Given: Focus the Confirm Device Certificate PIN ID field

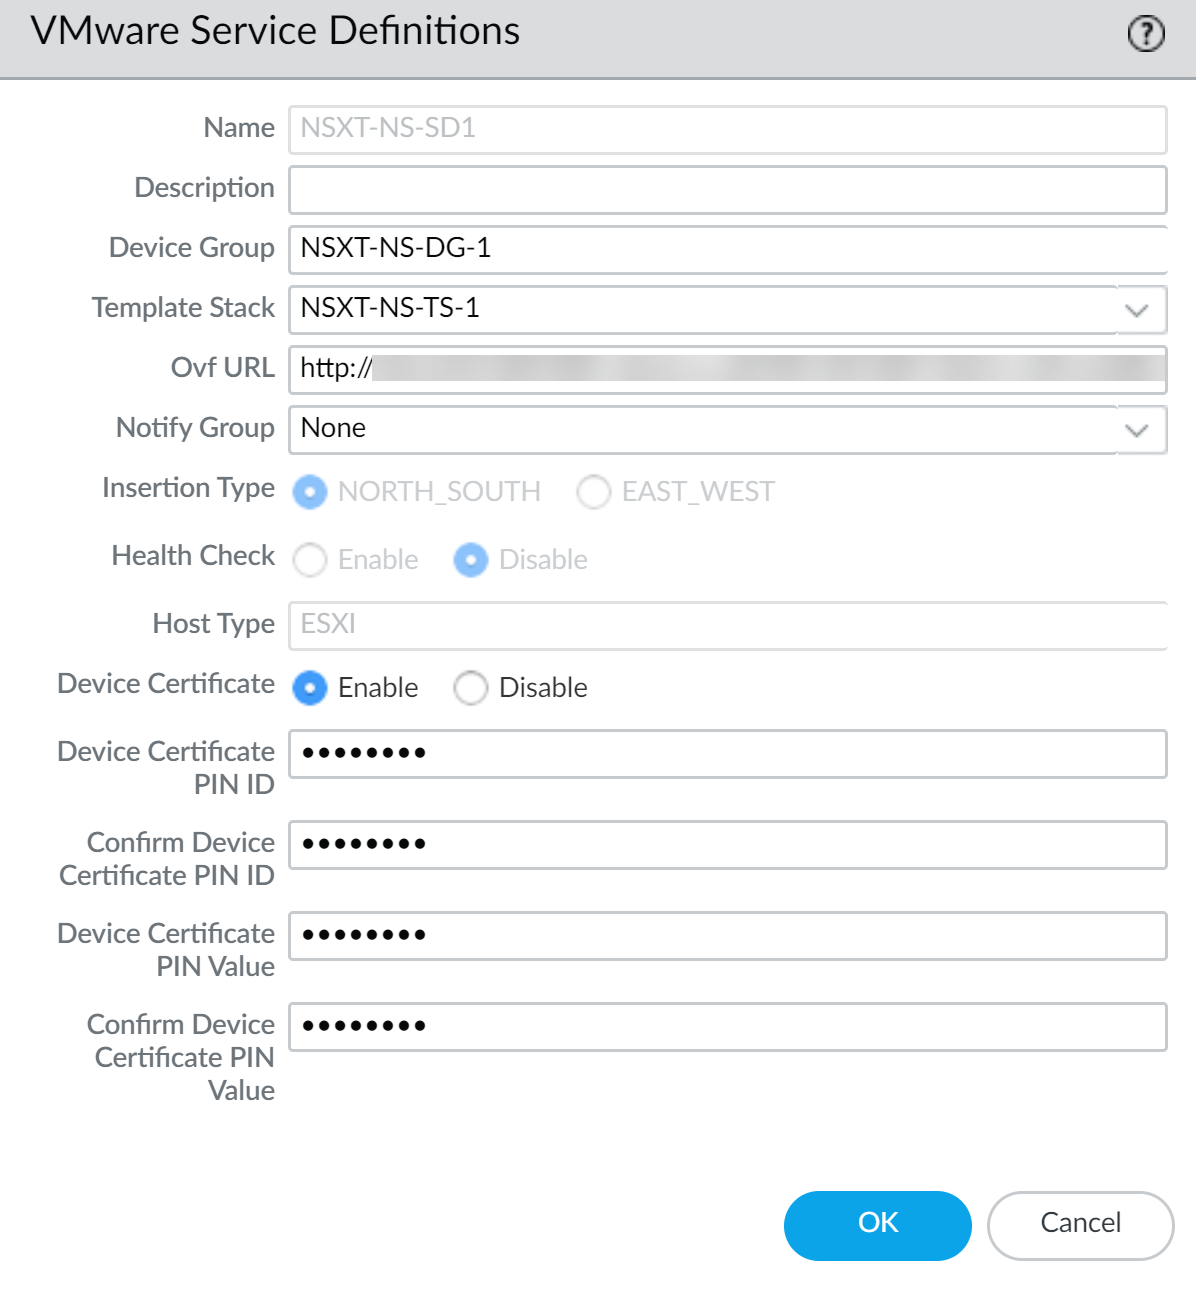Looking at the screenshot, I should (x=728, y=845).
